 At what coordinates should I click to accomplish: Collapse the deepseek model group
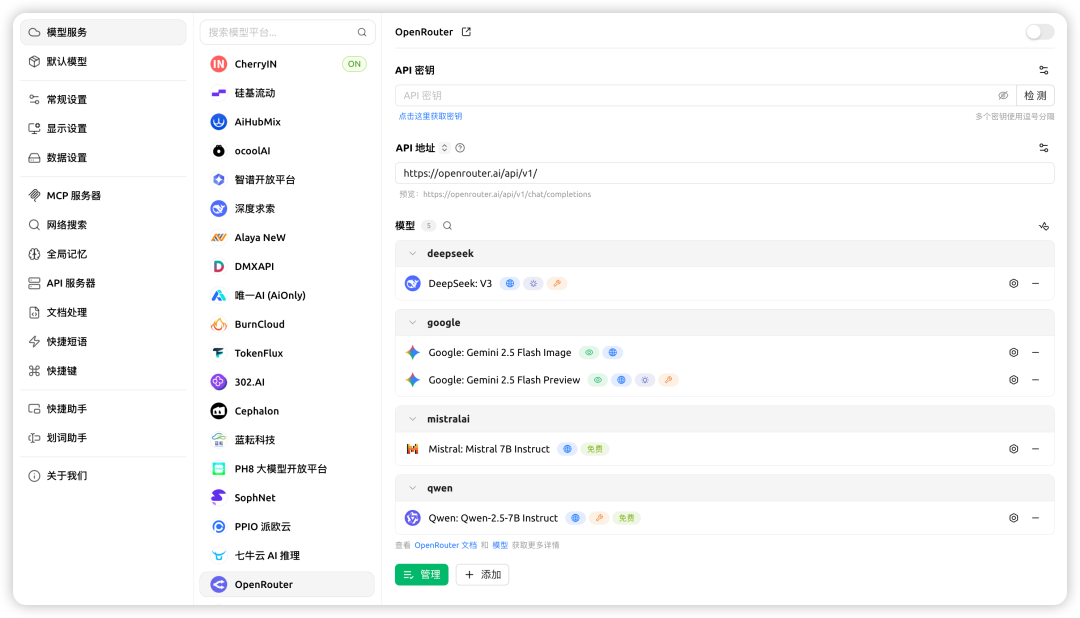pyautogui.click(x=413, y=254)
